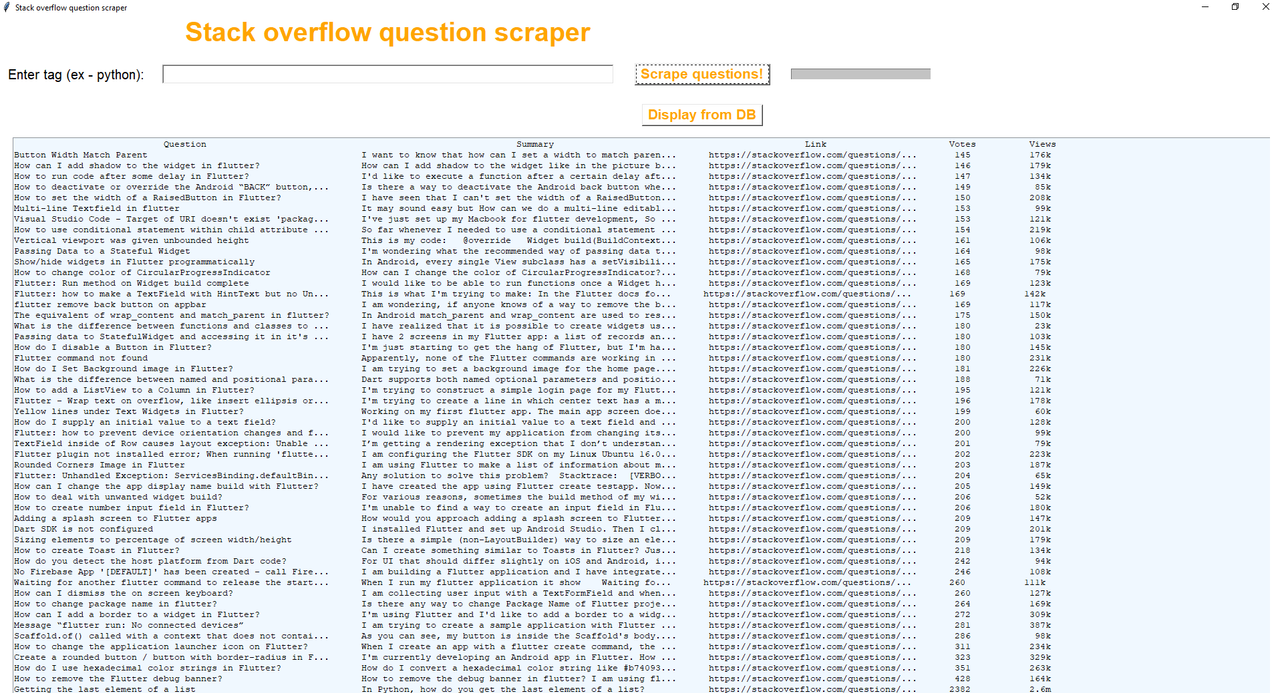The width and height of the screenshot is (1280, 693).
Task: Click the Link column header
Action: [x=815, y=144]
